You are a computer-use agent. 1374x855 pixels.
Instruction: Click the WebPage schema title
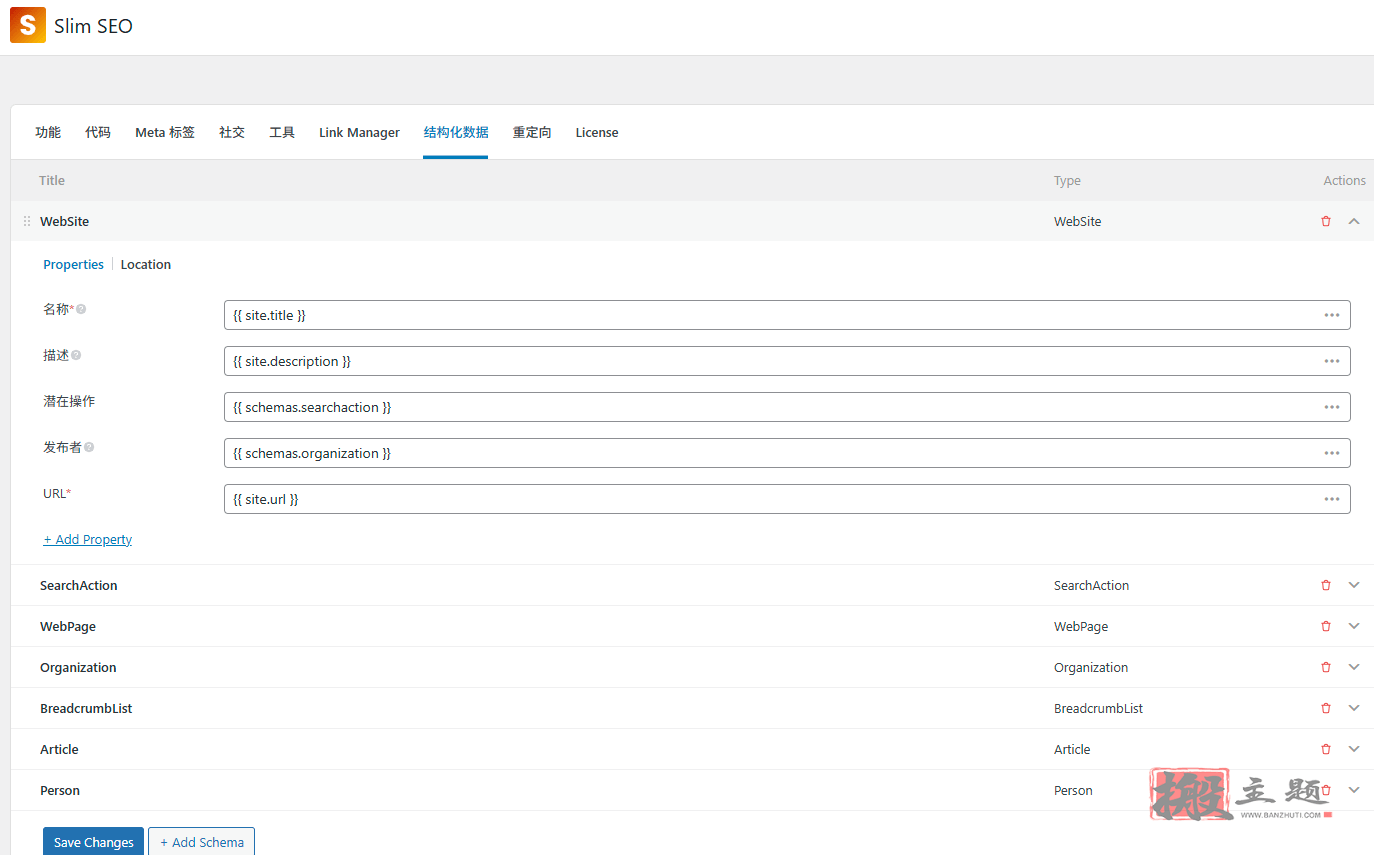pos(68,626)
